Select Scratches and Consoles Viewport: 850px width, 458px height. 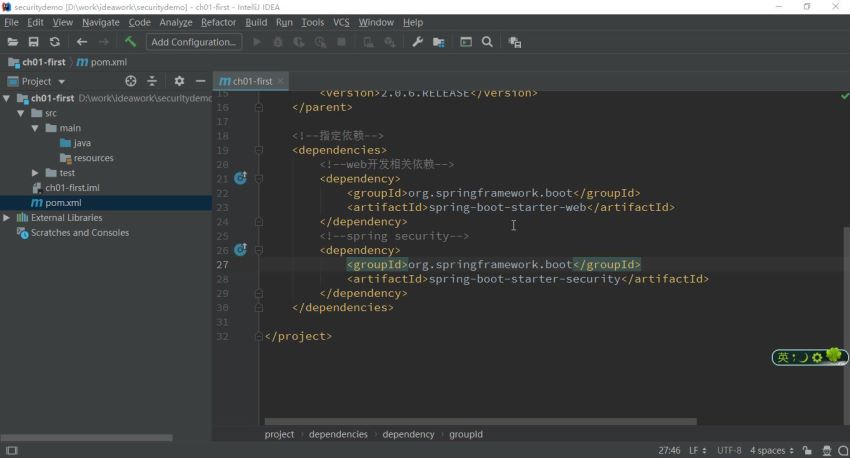coord(73,233)
